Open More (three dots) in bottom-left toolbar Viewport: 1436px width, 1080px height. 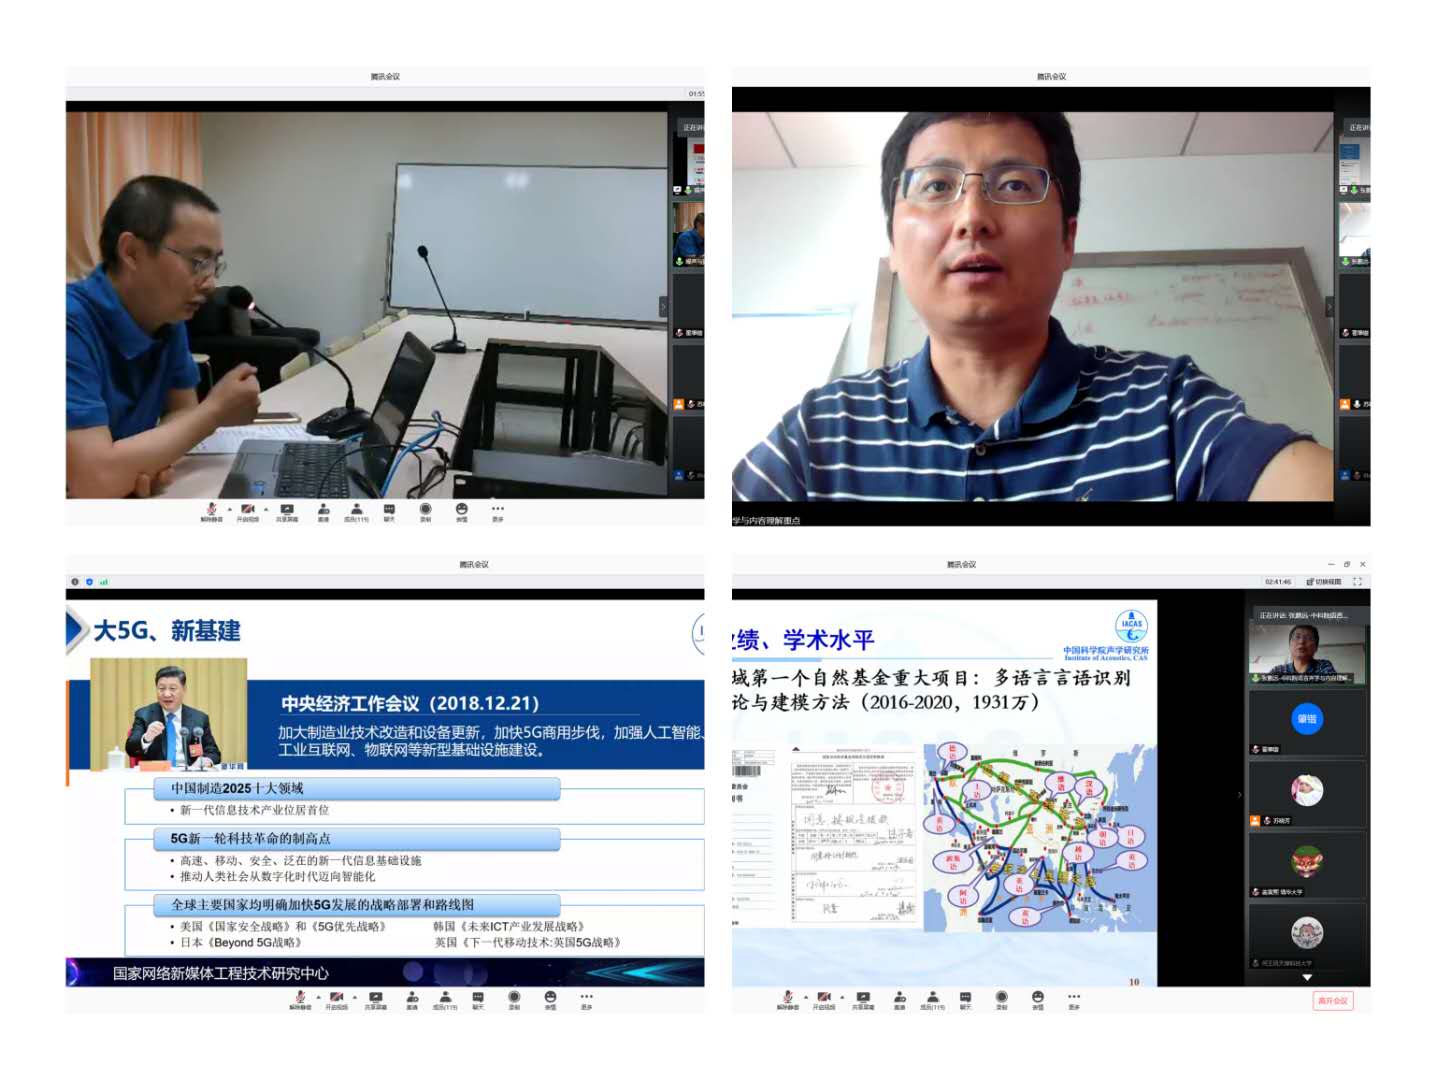[586, 998]
